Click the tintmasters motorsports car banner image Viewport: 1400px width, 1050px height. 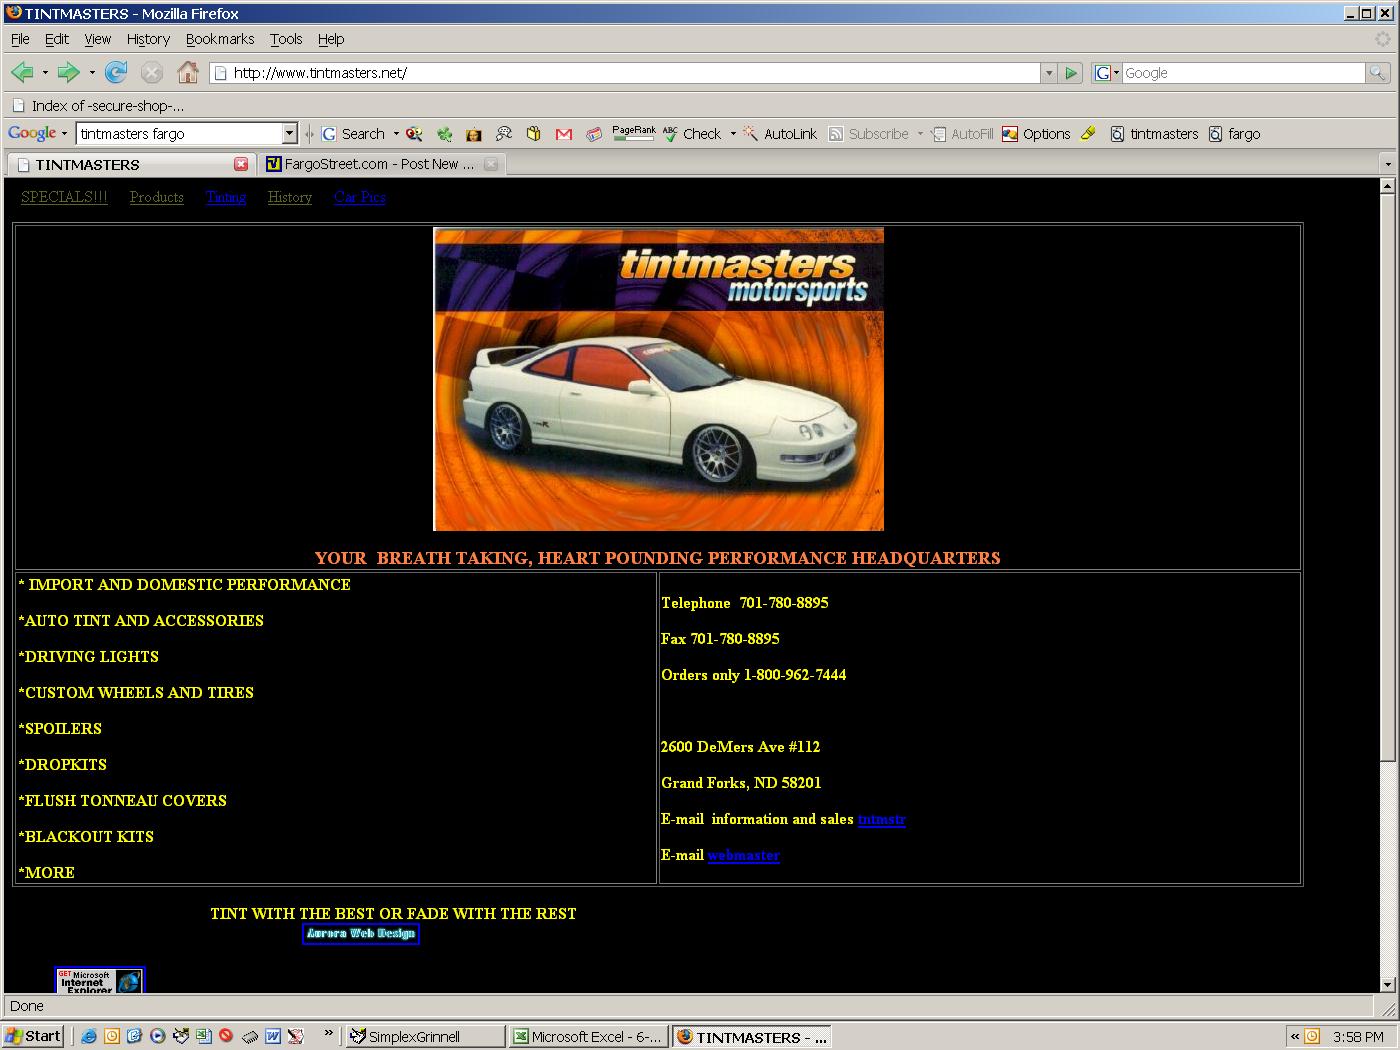658,379
